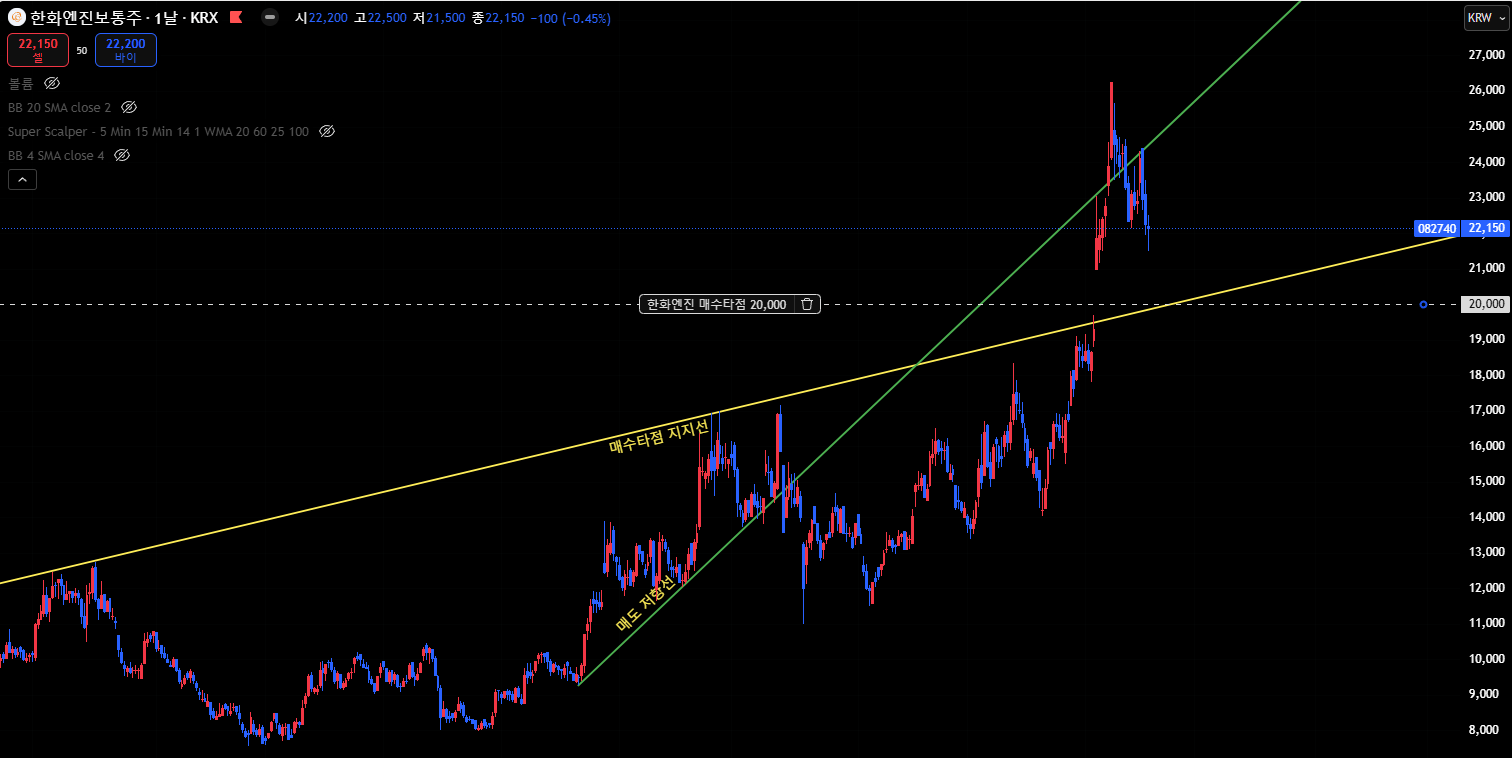
Task: Show the BB 4 SMA close 4 indicator
Action: click(x=122, y=155)
